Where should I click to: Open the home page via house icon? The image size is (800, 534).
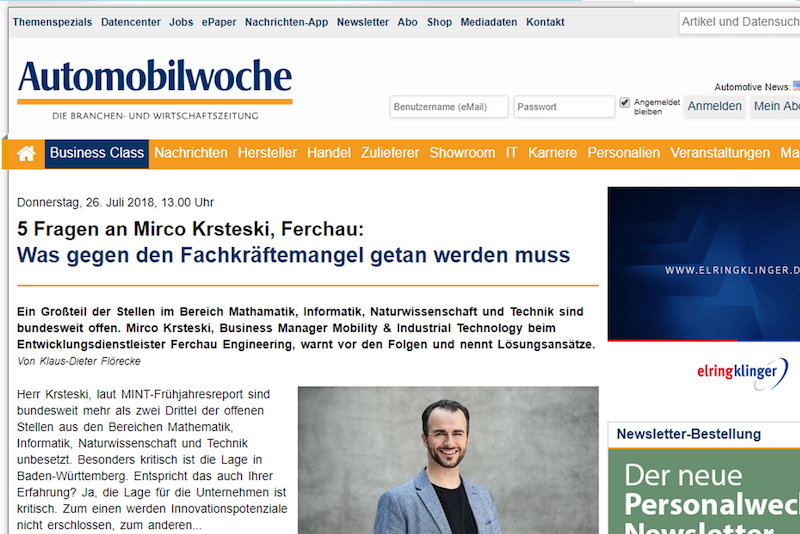26,154
